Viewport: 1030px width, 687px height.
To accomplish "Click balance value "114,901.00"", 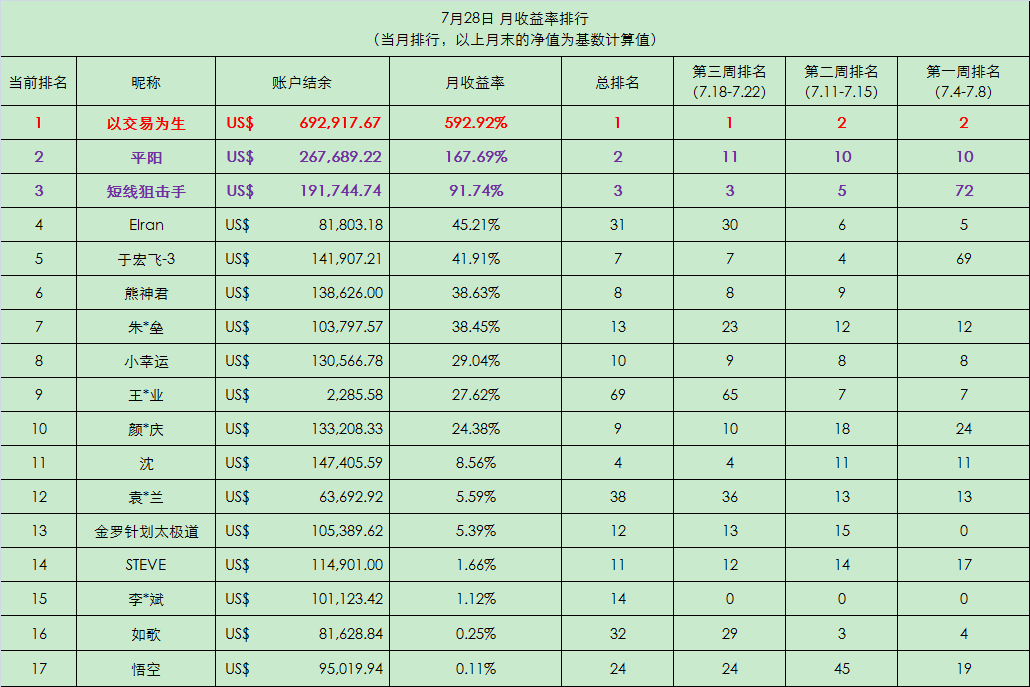I will pyautogui.click(x=347, y=565).
